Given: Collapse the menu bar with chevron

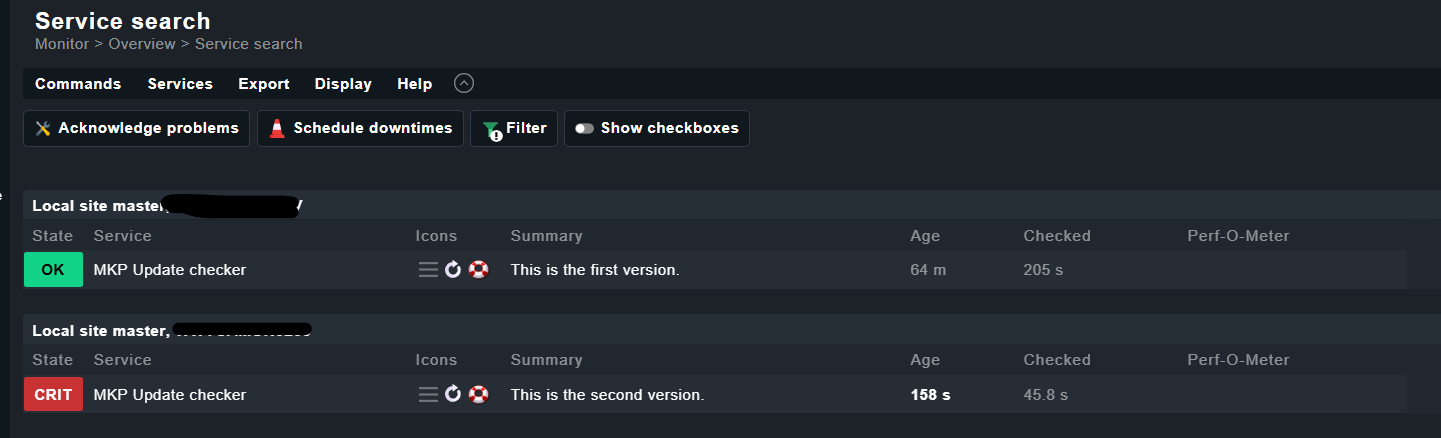Looking at the screenshot, I should click(464, 83).
